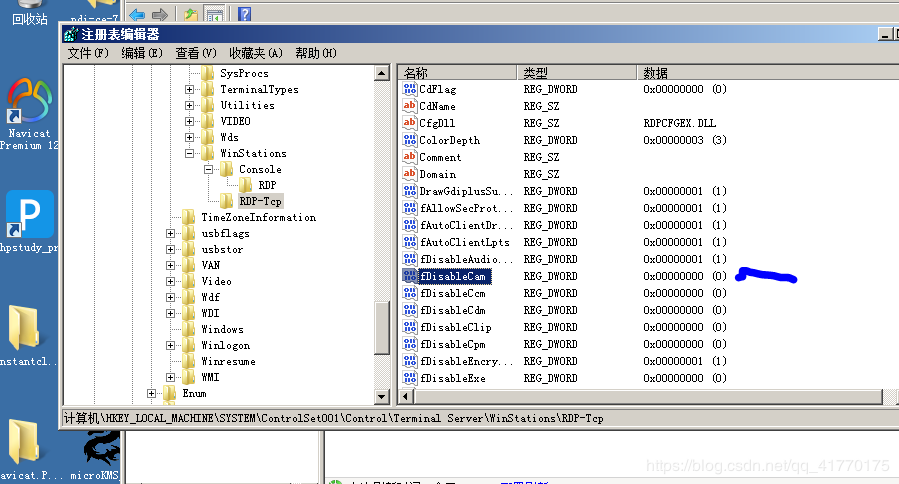
Task: Open the Recycle Bin desktop icon
Action: click(29, 13)
